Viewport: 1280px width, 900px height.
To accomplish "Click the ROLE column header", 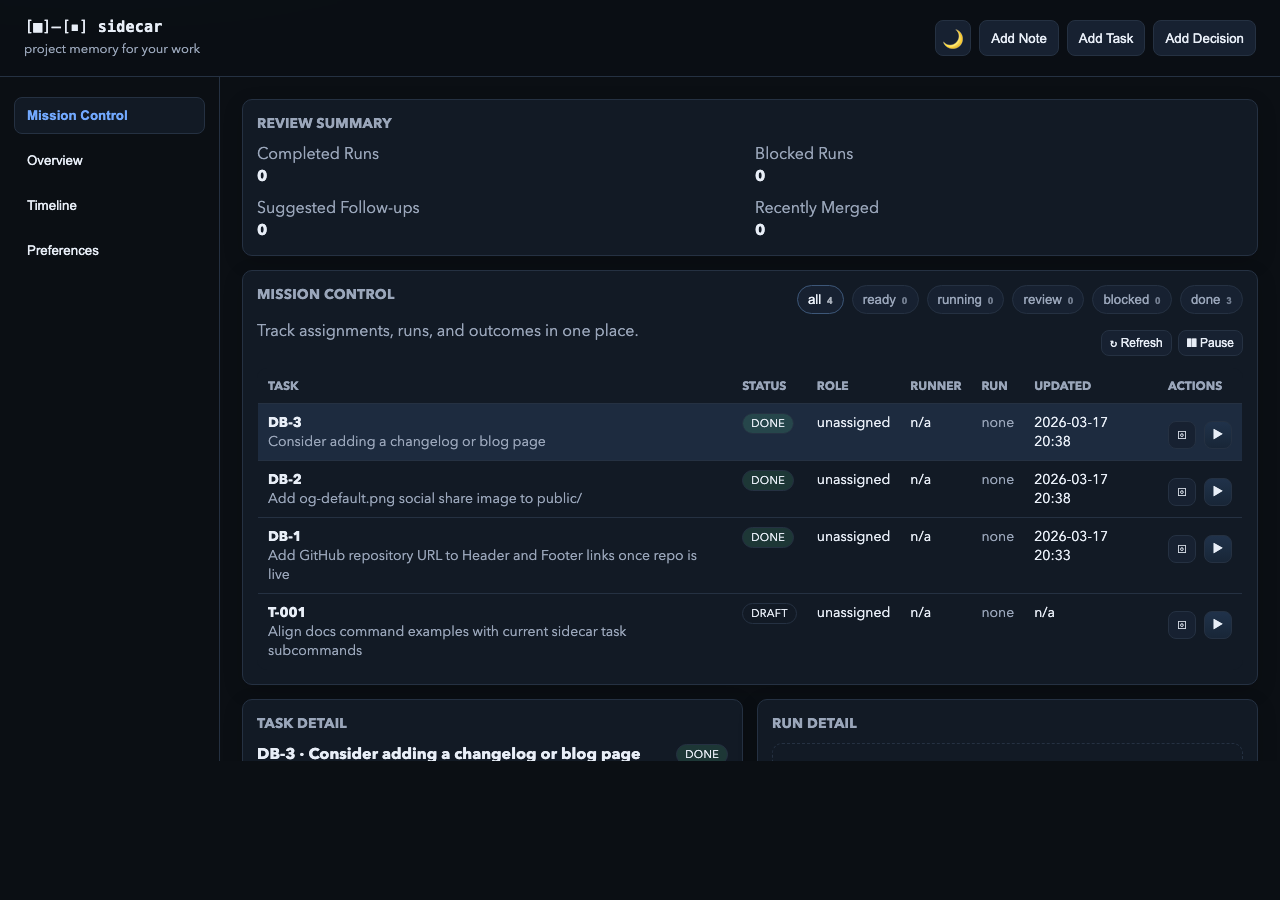I will click(x=832, y=386).
